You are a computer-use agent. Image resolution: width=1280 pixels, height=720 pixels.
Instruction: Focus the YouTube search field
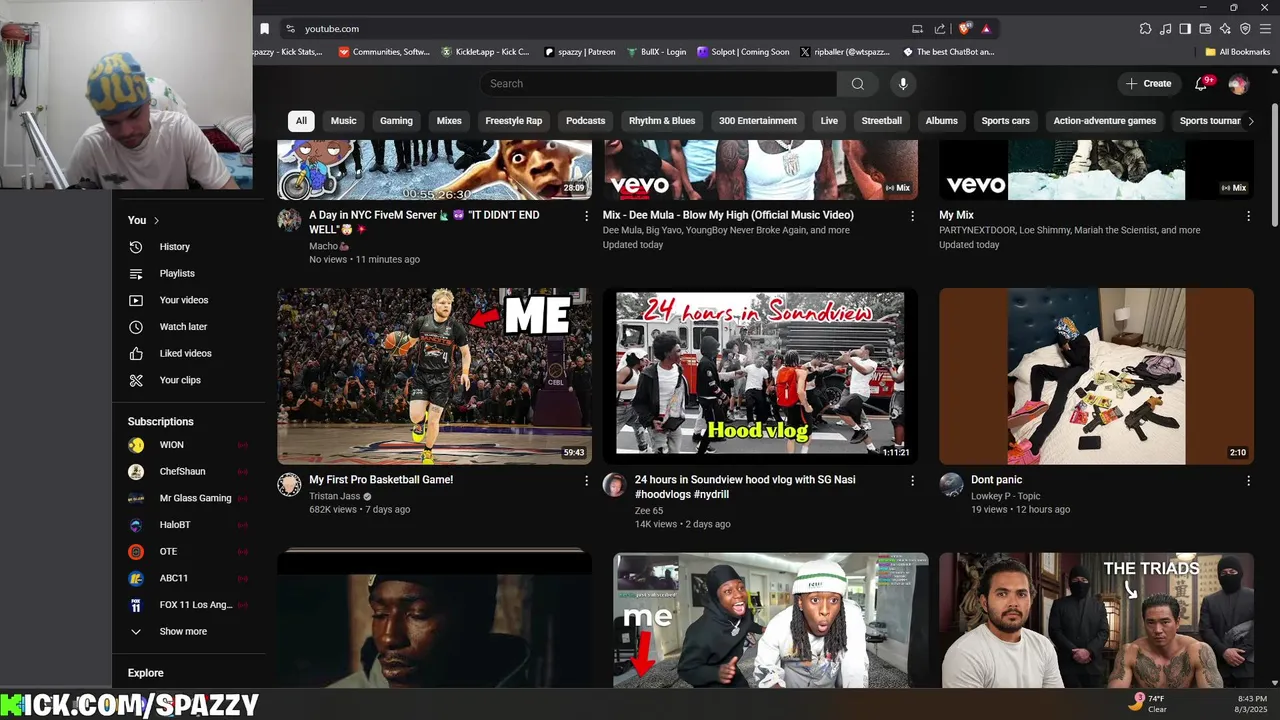(658, 84)
